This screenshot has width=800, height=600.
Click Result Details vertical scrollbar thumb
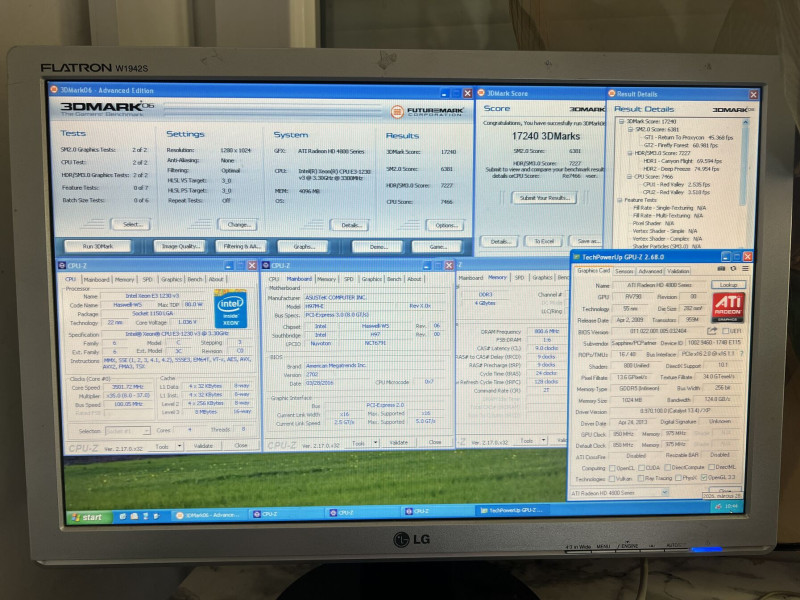click(x=745, y=166)
